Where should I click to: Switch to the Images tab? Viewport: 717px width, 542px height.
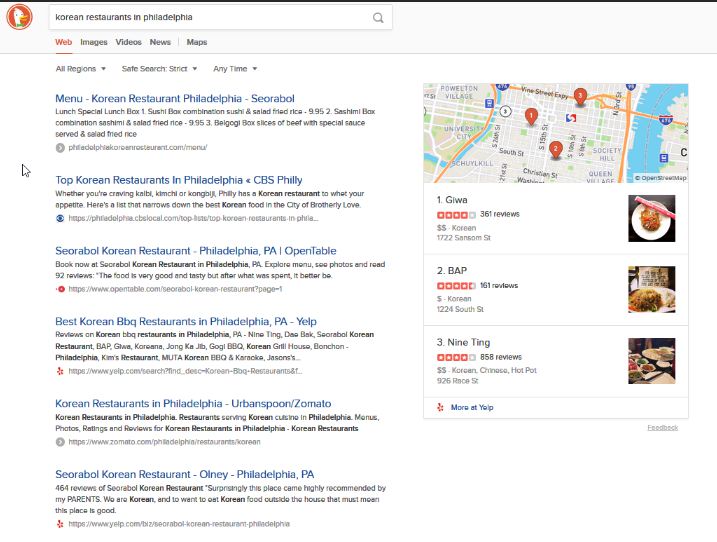click(x=94, y=42)
